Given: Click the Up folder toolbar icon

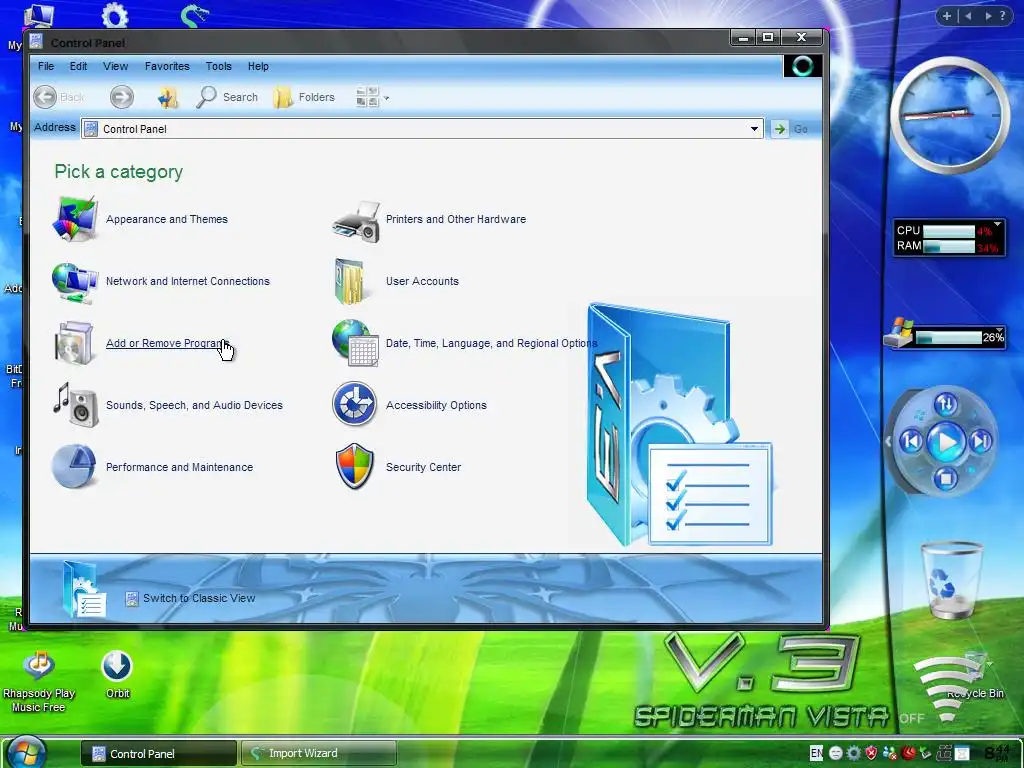Looking at the screenshot, I should tap(168, 97).
